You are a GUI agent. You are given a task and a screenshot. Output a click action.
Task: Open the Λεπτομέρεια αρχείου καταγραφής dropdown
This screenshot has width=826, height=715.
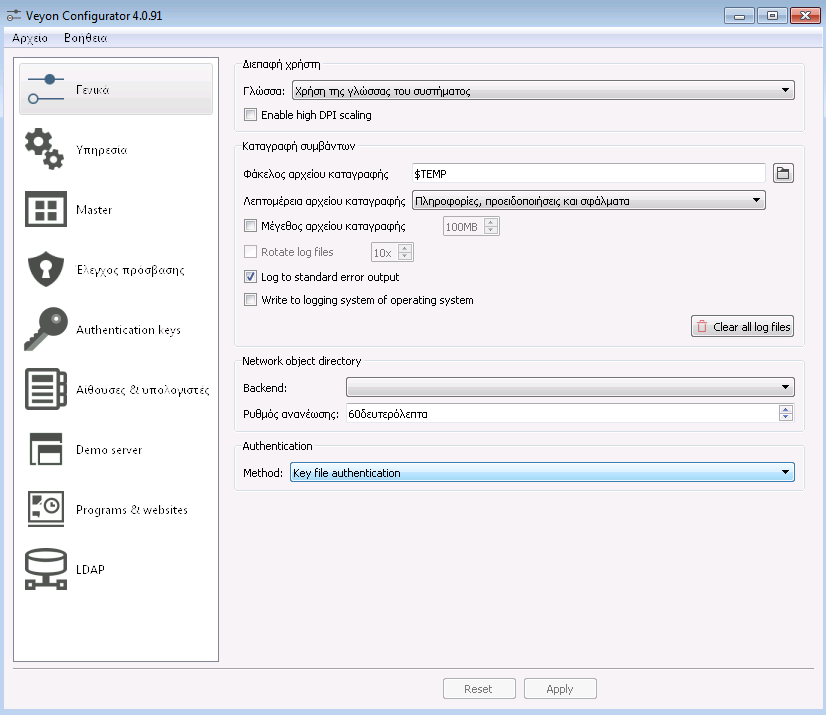(x=588, y=201)
